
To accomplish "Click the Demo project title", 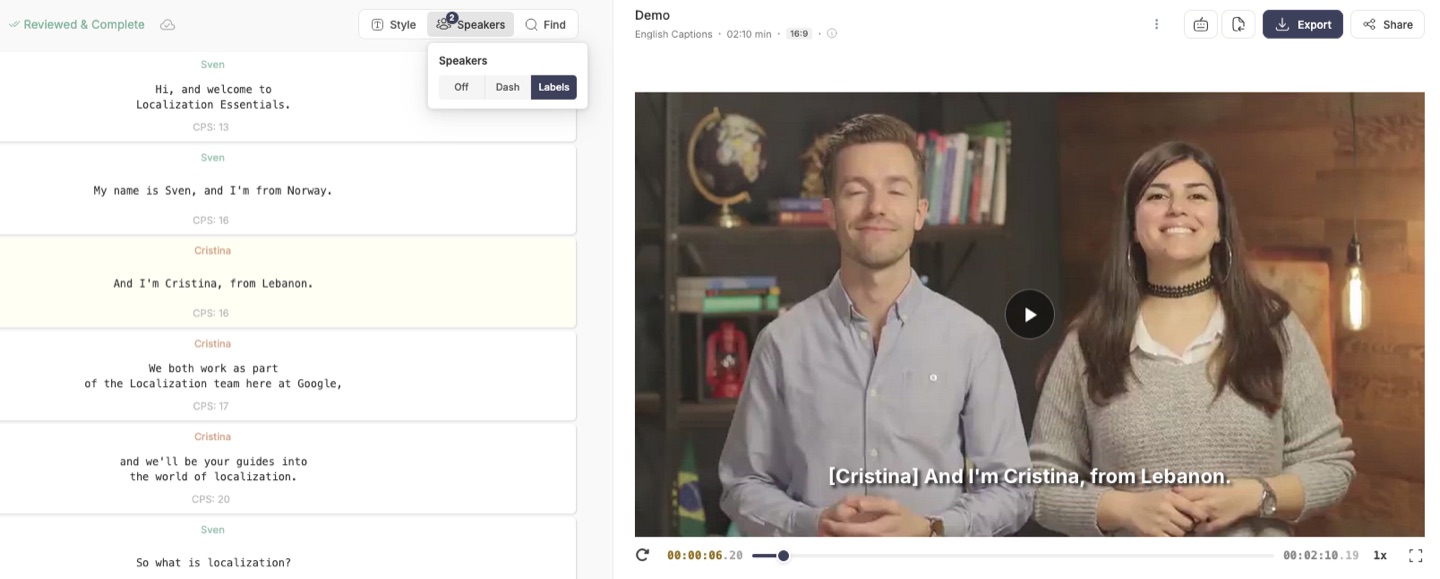I will 652,15.
